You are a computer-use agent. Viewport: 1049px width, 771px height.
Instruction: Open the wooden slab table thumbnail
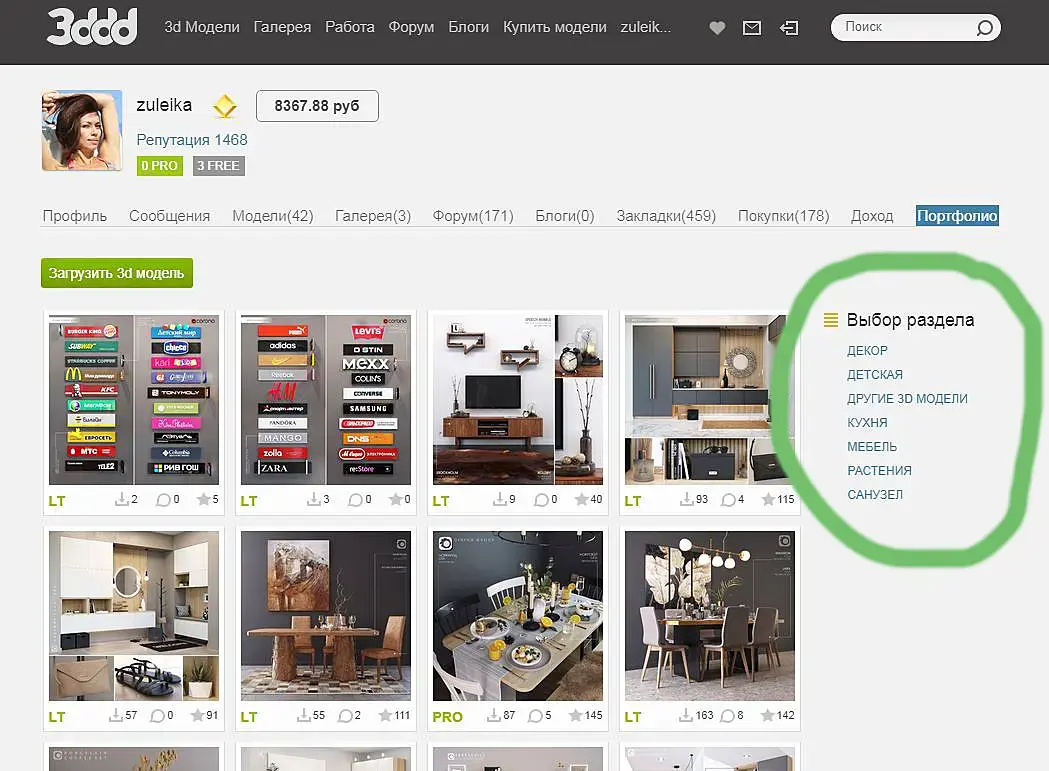(x=326, y=616)
